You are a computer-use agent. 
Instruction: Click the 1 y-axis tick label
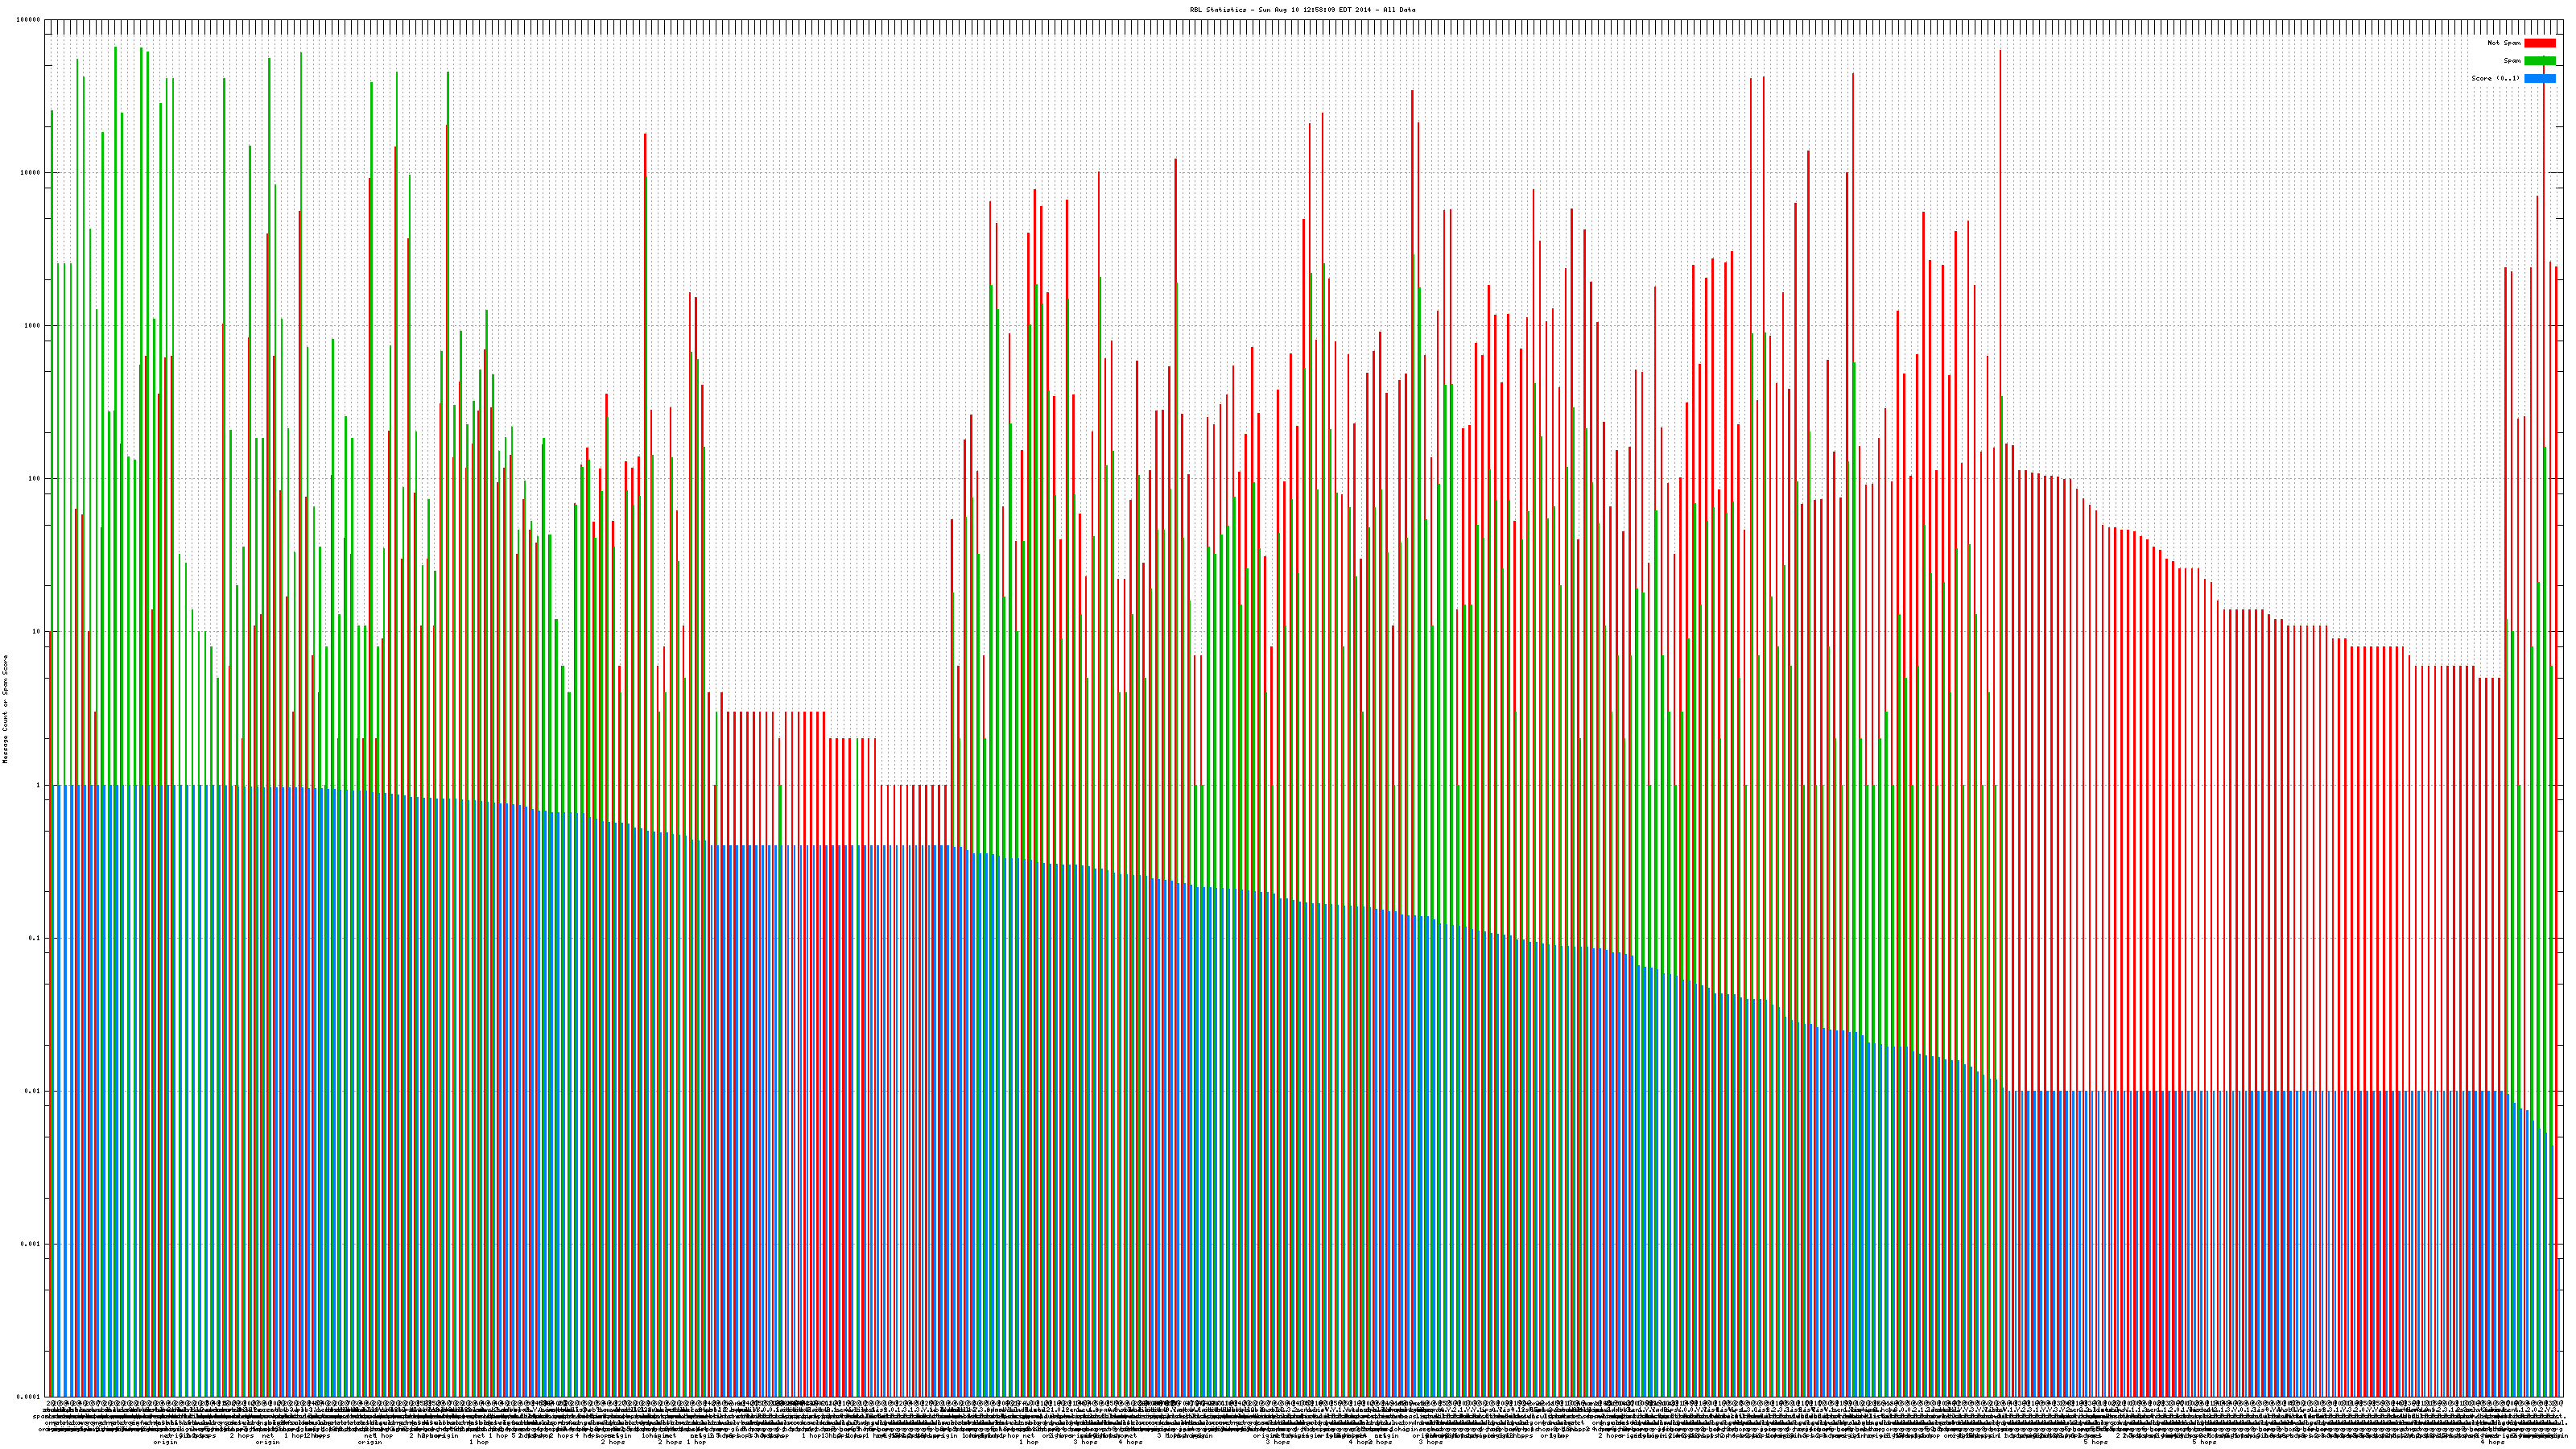[x=39, y=785]
